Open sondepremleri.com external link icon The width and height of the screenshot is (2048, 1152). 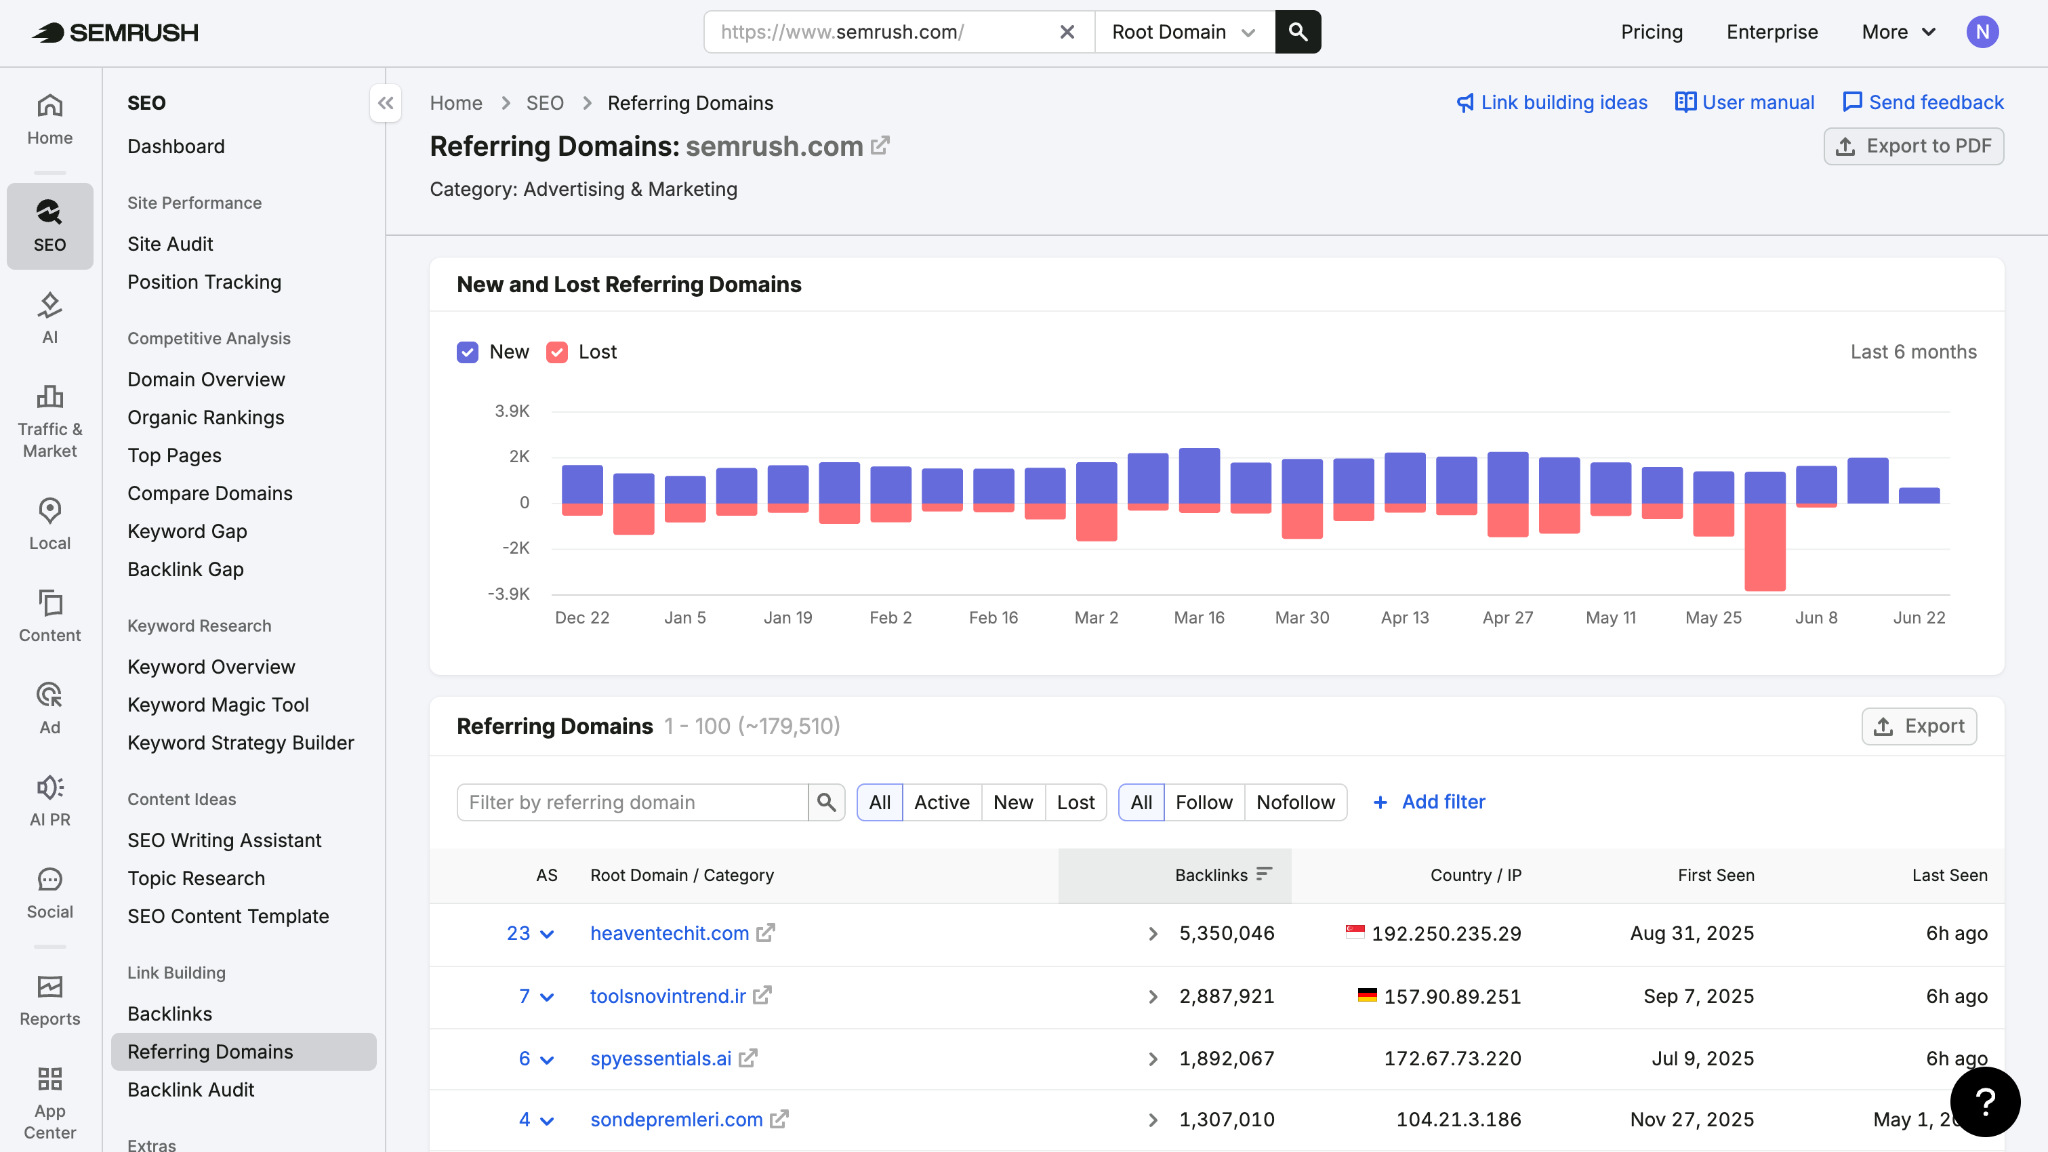pyautogui.click(x=779, y=1119)
